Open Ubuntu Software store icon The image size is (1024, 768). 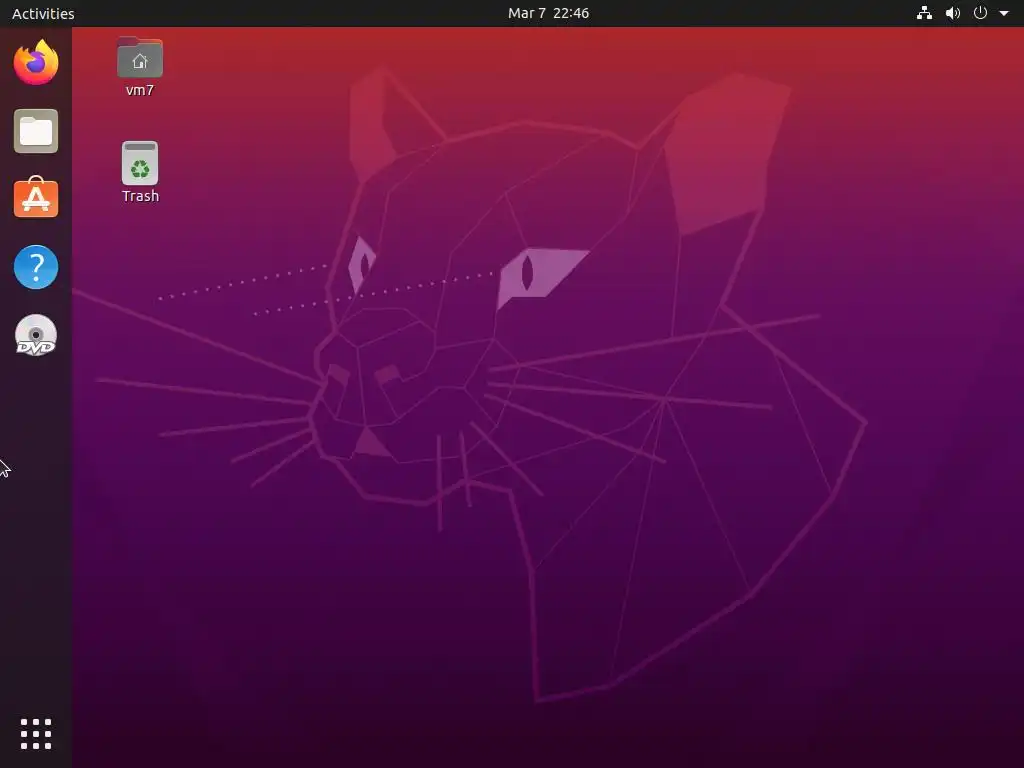[x=36, y=197]
